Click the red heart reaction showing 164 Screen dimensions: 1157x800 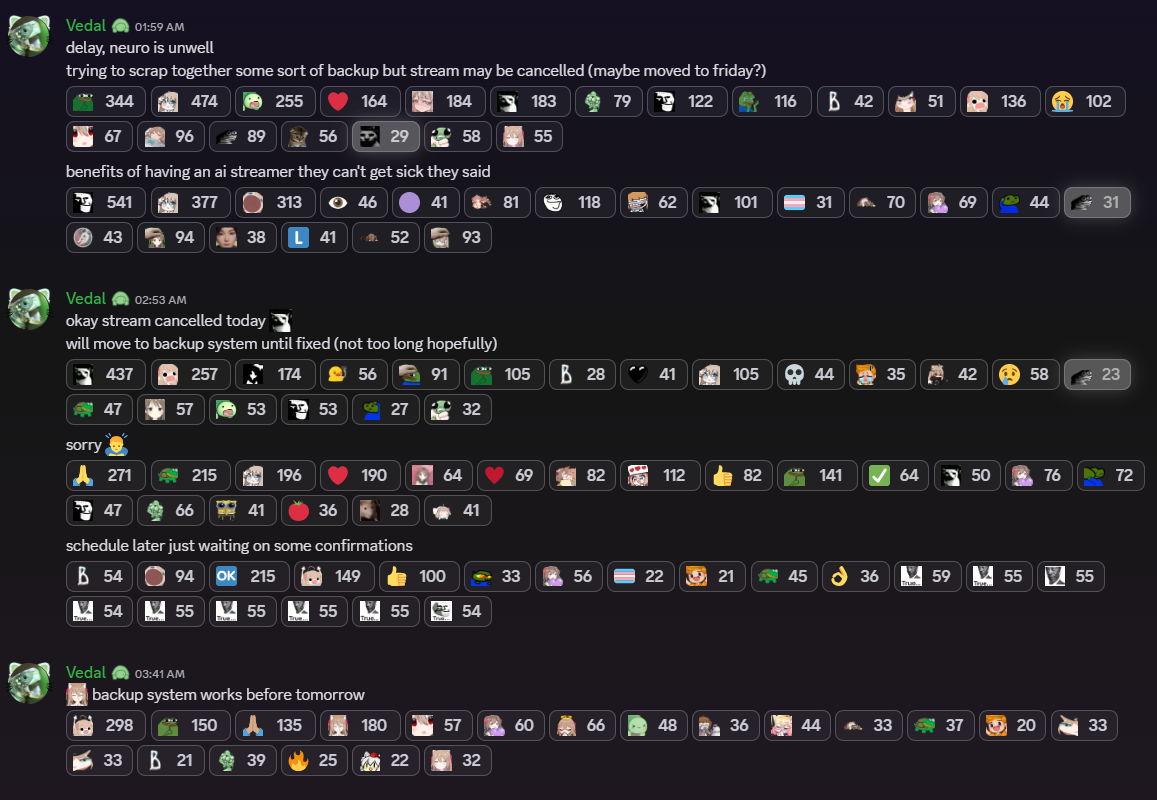click(359, 102)
